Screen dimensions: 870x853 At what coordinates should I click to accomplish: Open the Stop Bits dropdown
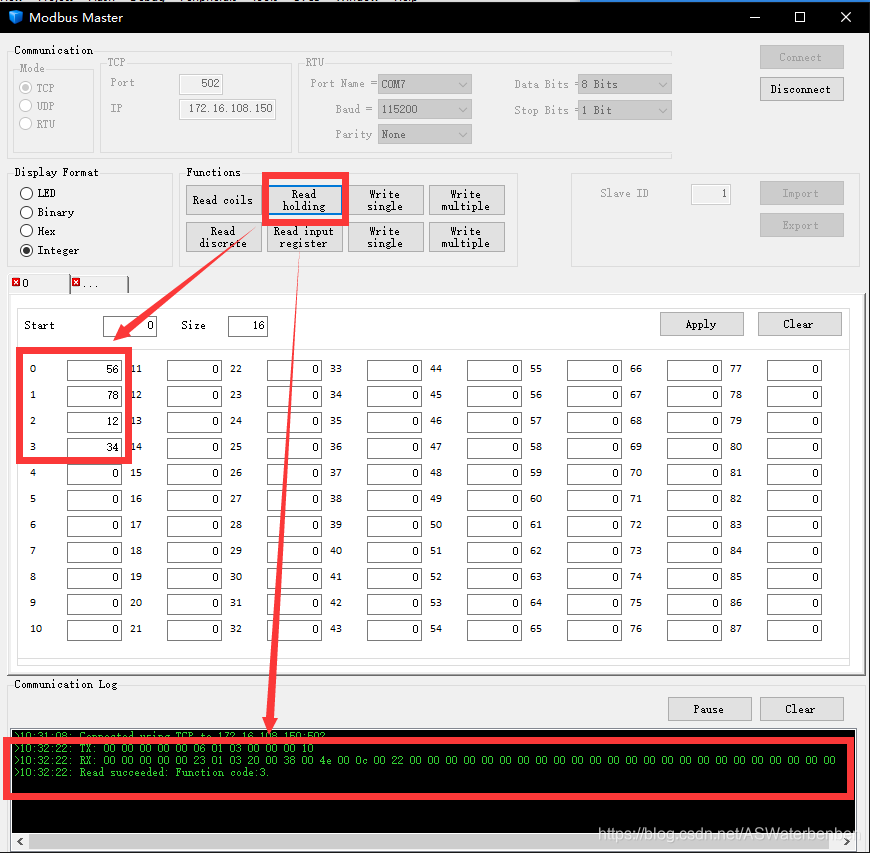click(x=624, y=110)
